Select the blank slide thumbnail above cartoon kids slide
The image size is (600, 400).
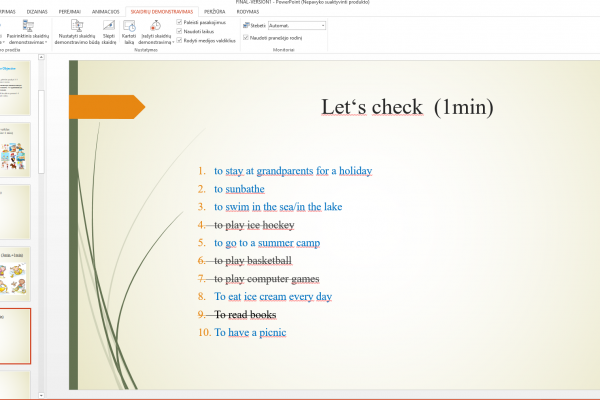pyautogui.click(x=15, y=212)
